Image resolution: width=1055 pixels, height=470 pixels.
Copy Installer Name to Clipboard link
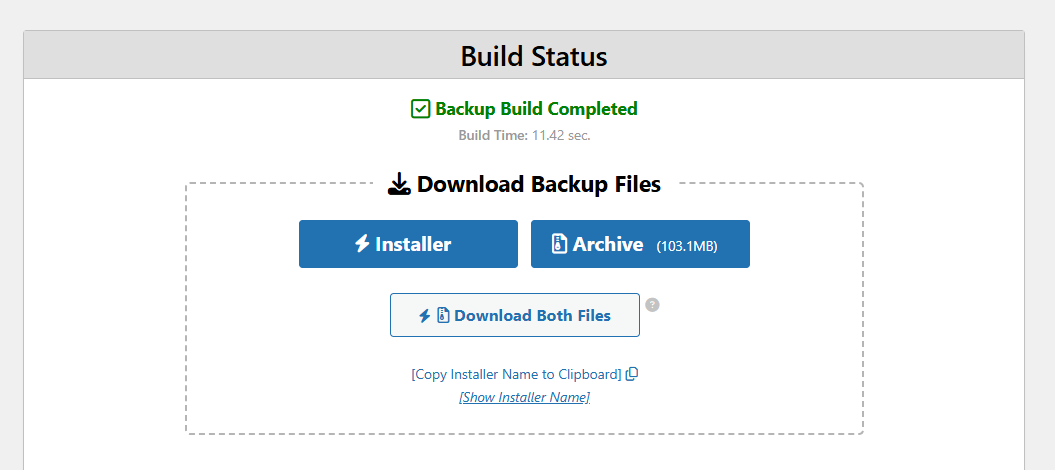point(516,375)
